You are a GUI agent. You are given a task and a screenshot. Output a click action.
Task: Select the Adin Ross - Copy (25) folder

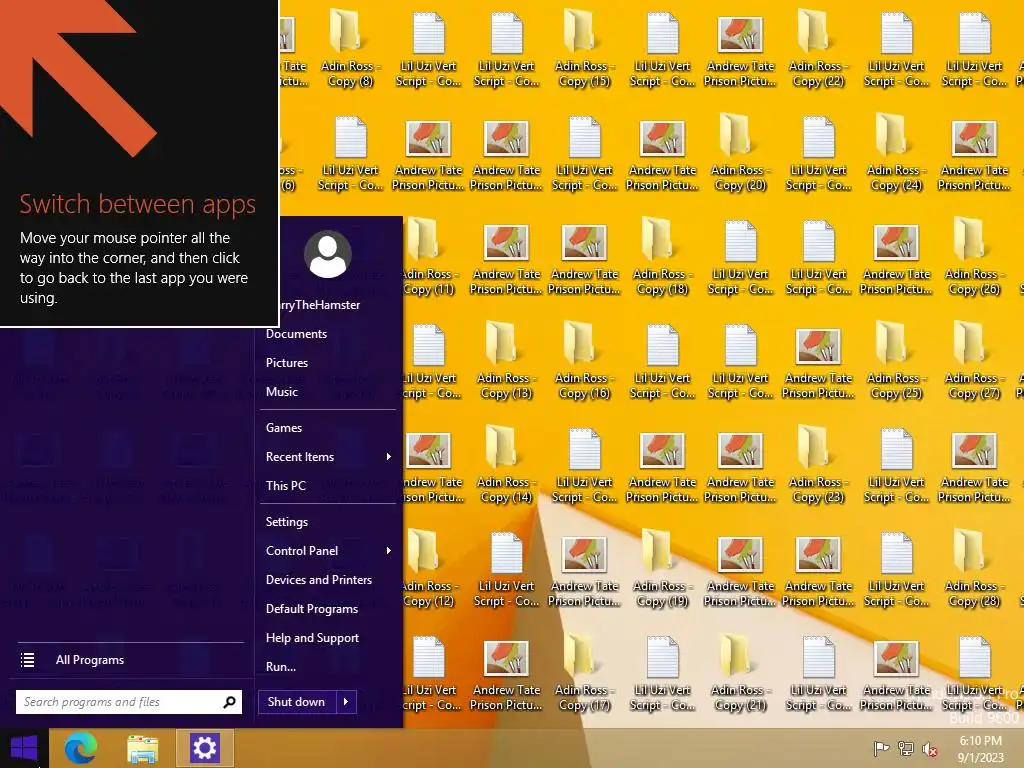pos(896,359)
